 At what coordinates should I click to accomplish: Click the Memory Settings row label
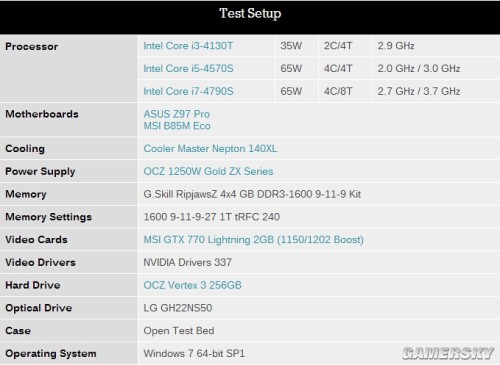(x=48, y=217)
